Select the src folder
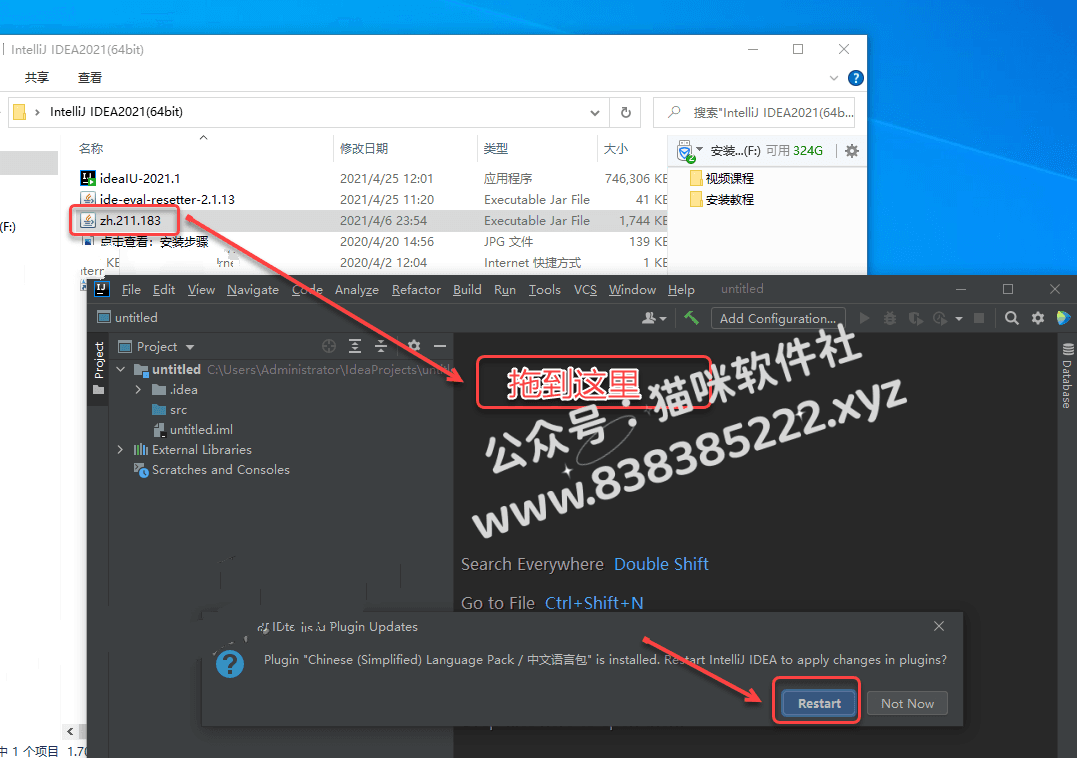Viewport: 1077px width, 758px height. [x=170, y=410]
